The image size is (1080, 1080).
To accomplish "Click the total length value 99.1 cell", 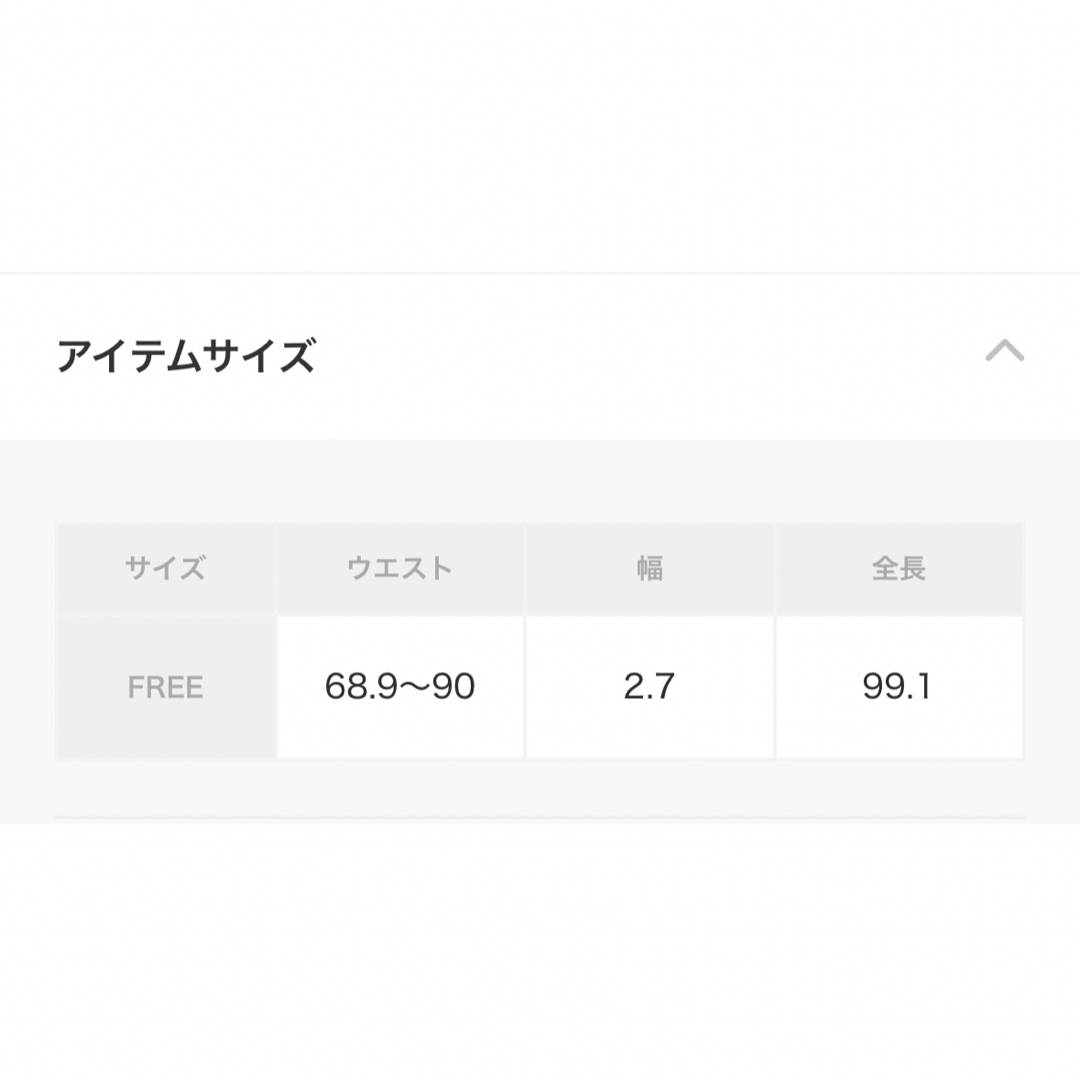I will pos(900,687).
